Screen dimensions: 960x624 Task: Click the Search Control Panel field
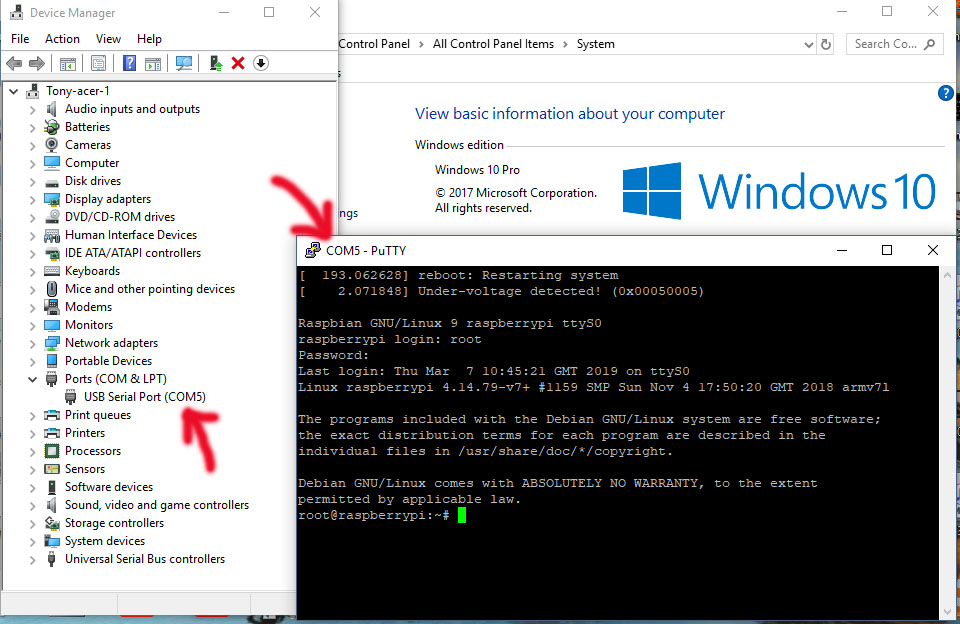tap(894, 44)
